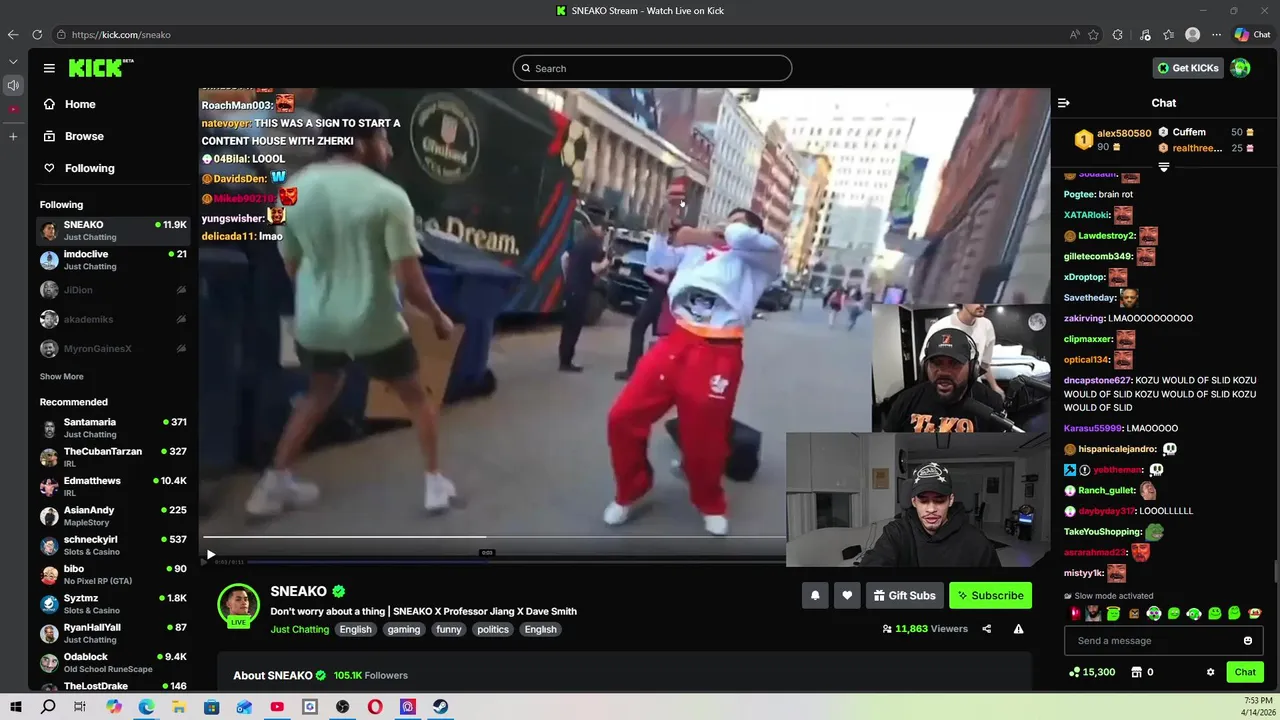Screen dimensions: 1280x720
Task: Expand Show More in Following list
Action: click(x=61, y=377)
